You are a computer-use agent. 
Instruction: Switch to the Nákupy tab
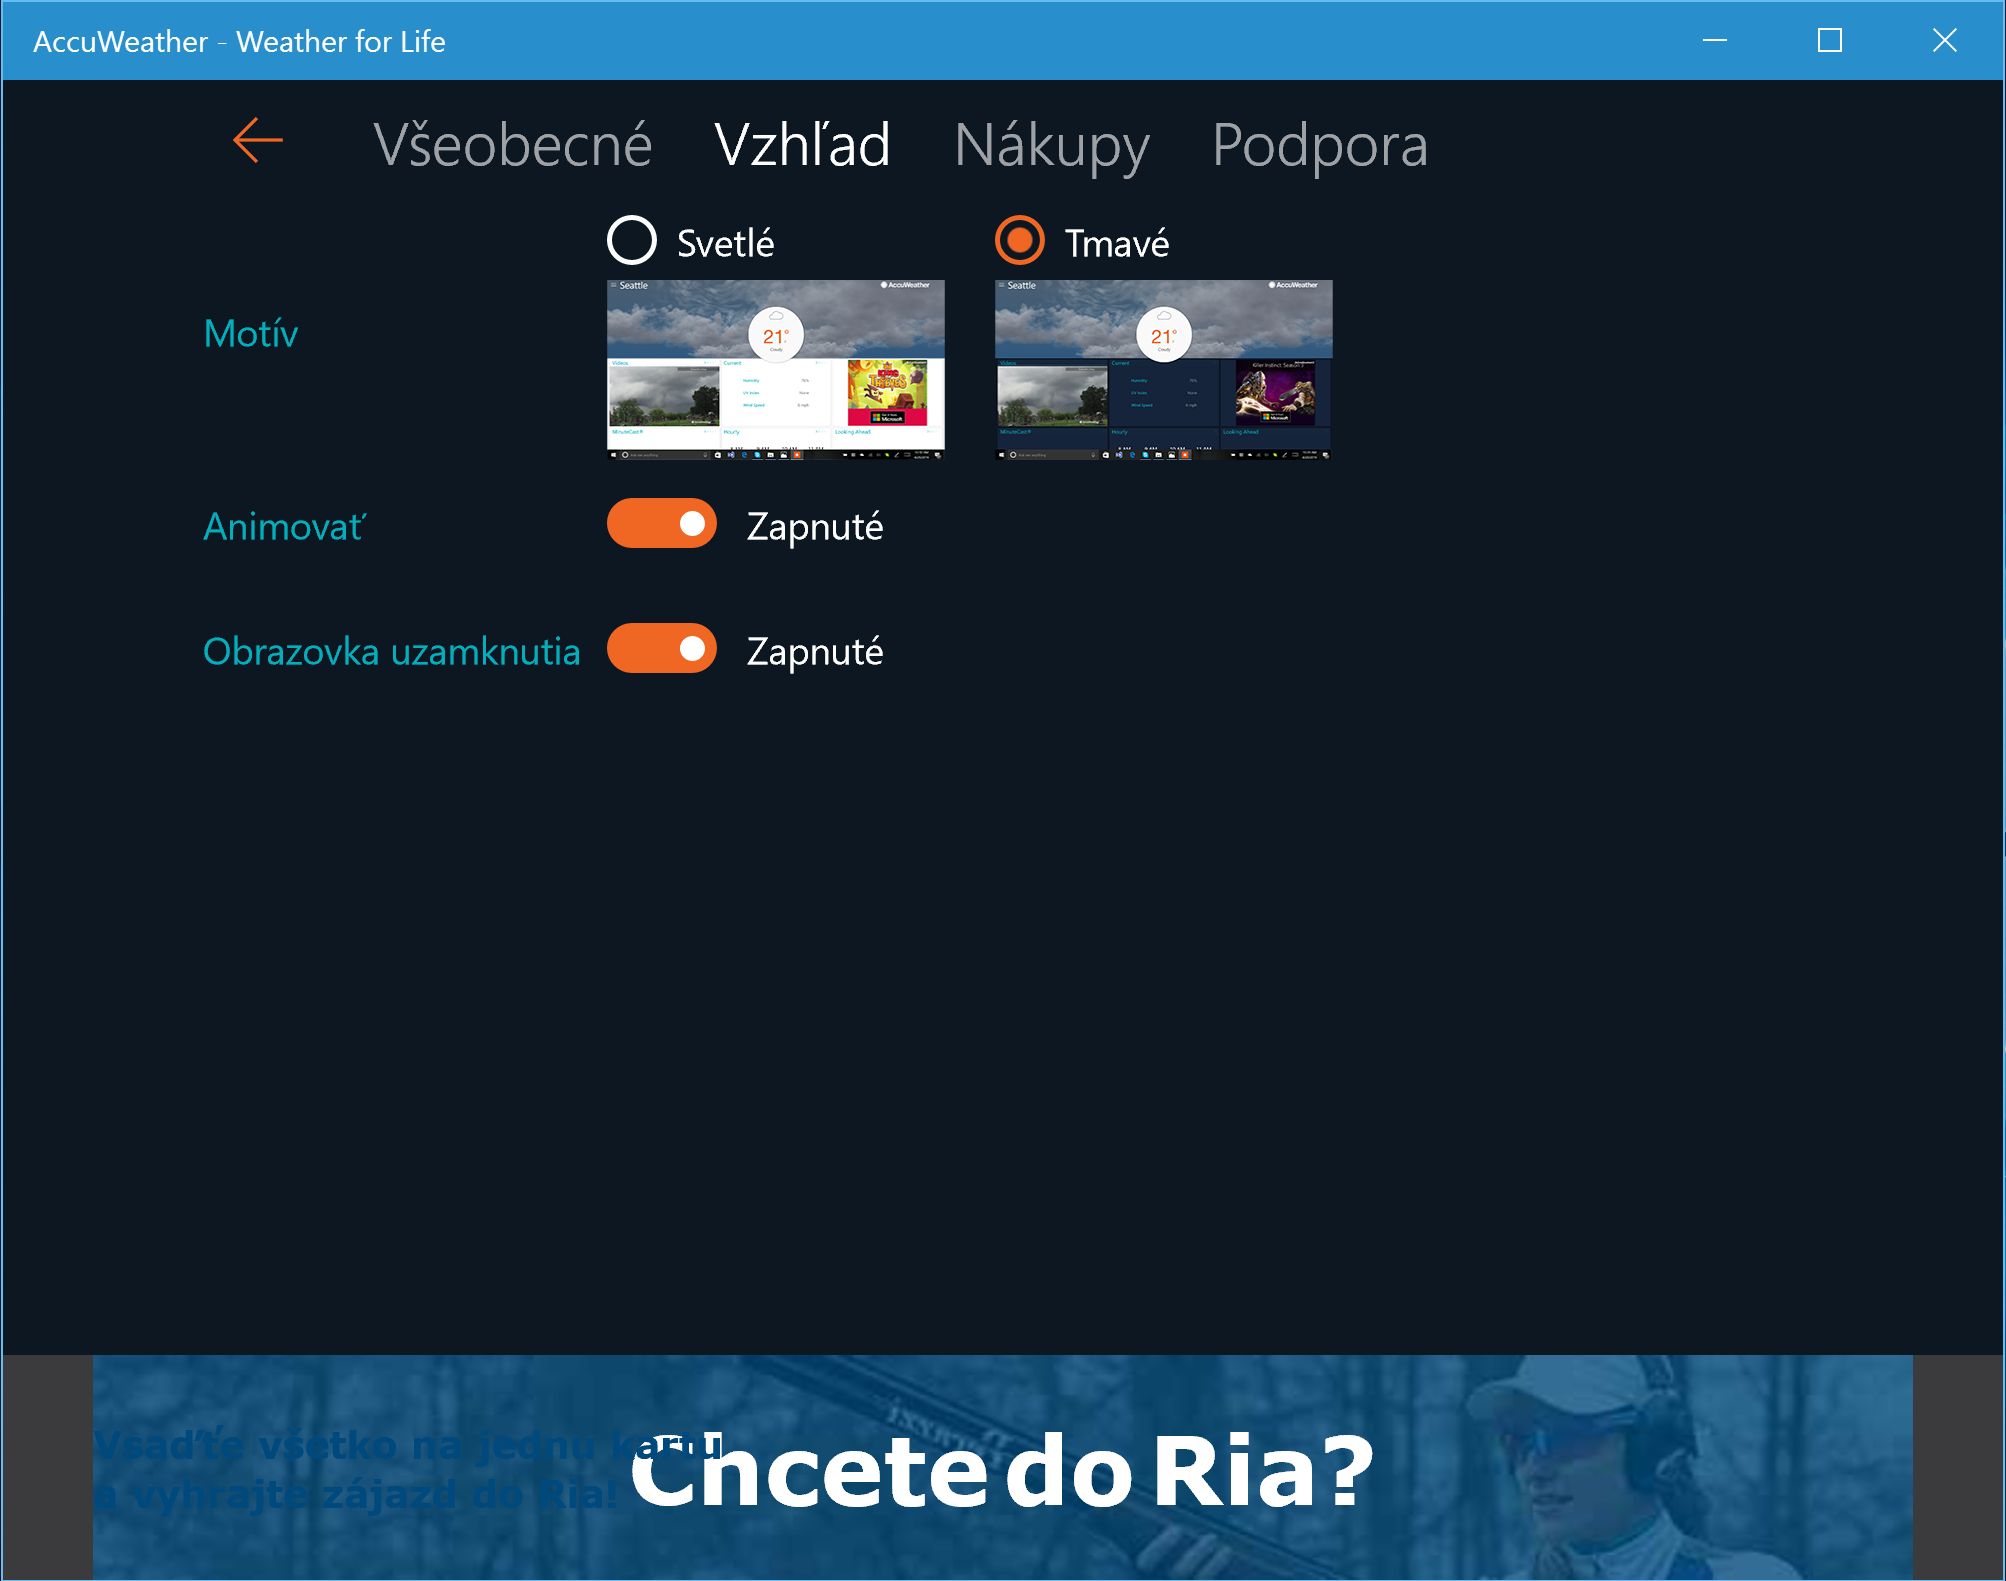coord(1052,145)
